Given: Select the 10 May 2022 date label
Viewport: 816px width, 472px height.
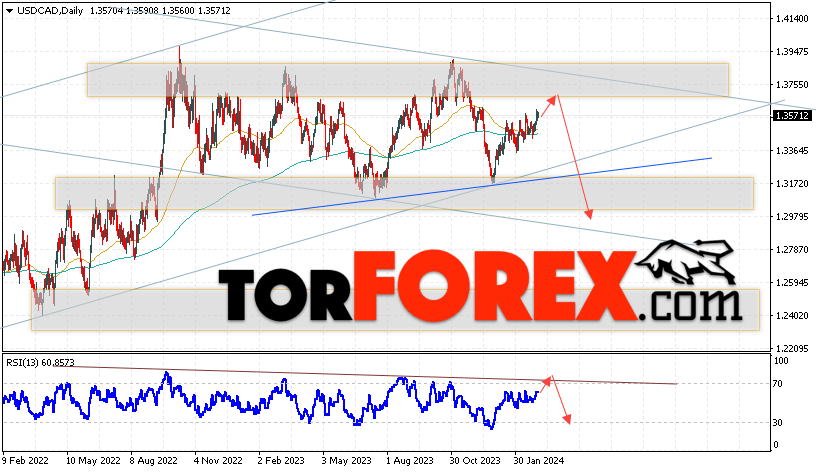Looking at the screenshot, I should [x=93, y=461].
